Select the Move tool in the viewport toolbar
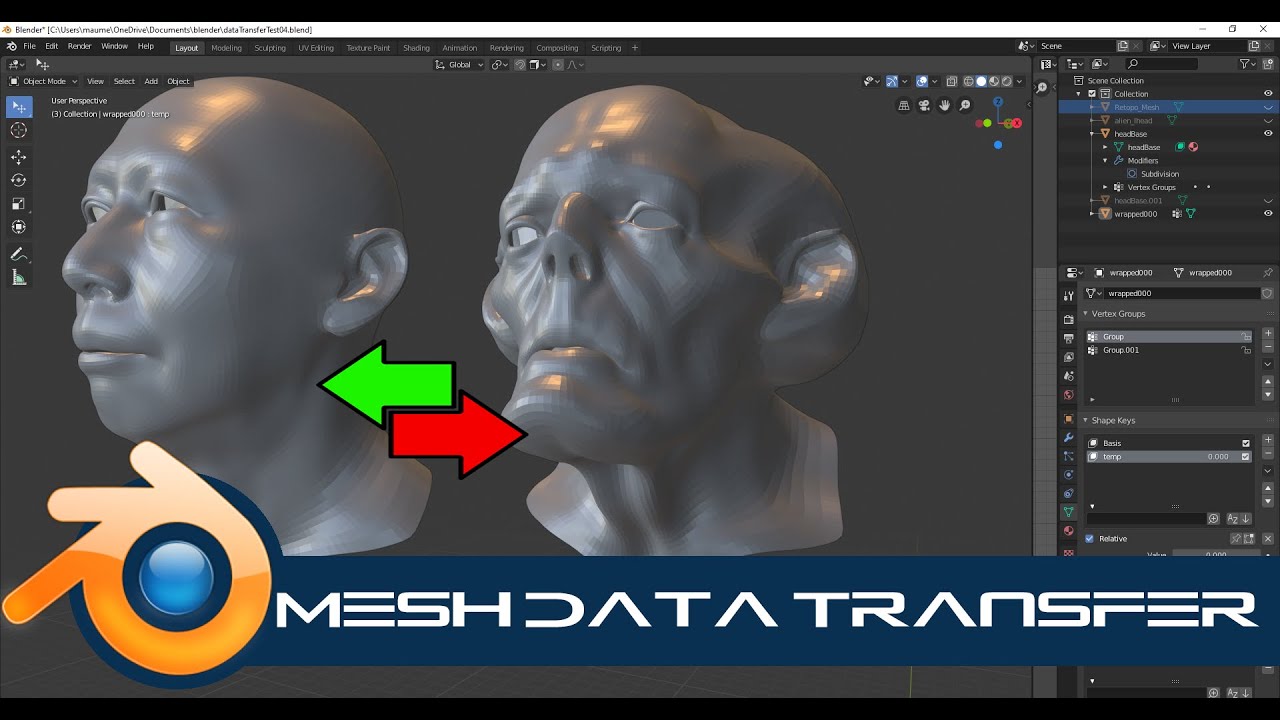The height and width of the screenshot is (720, 1280). coord(18,157)
